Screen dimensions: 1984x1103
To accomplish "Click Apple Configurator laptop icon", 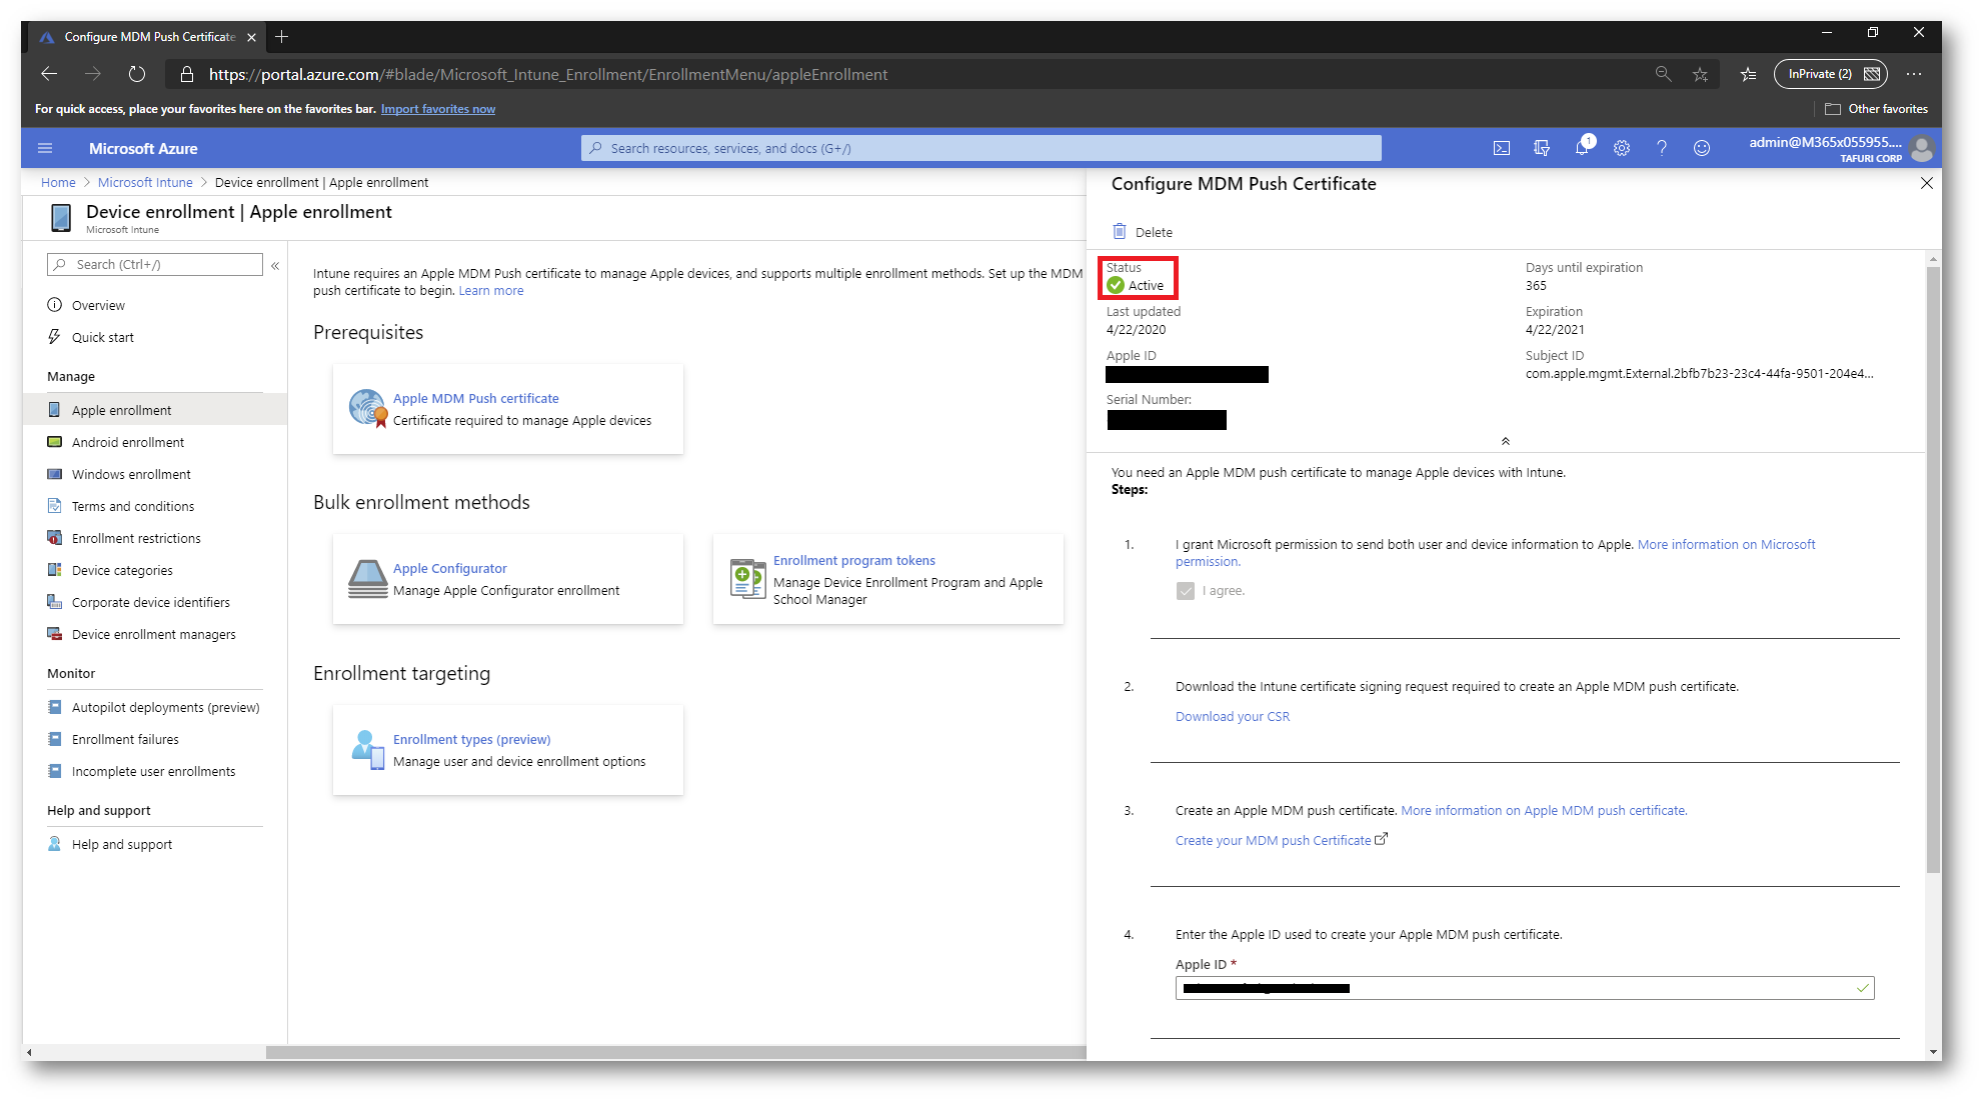I will tap(367, 578).
